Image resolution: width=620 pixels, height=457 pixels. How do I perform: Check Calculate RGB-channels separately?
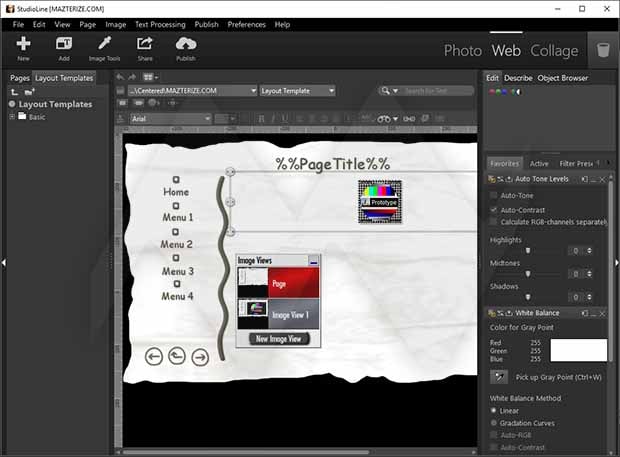493,222
